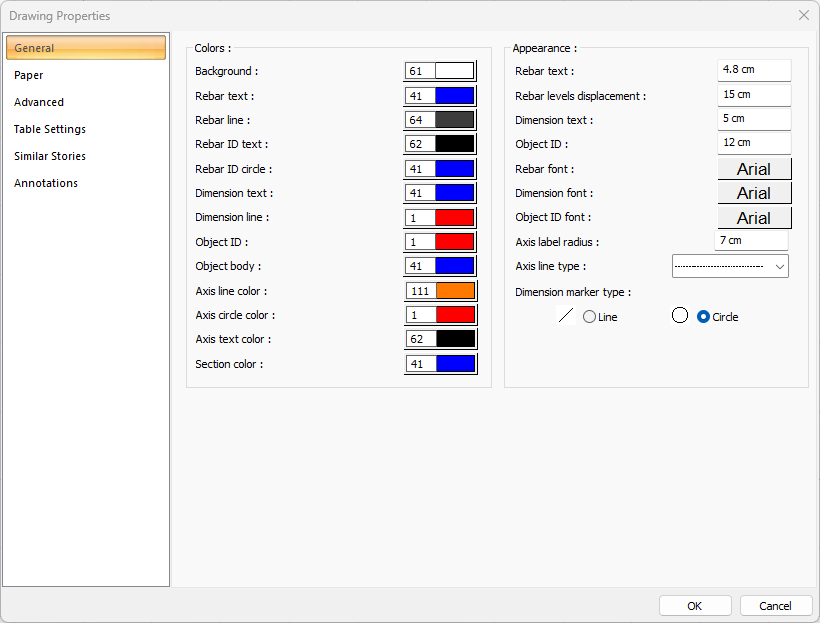
Task: Close the Drawing Properties dialog
Action: coord(803,15)
